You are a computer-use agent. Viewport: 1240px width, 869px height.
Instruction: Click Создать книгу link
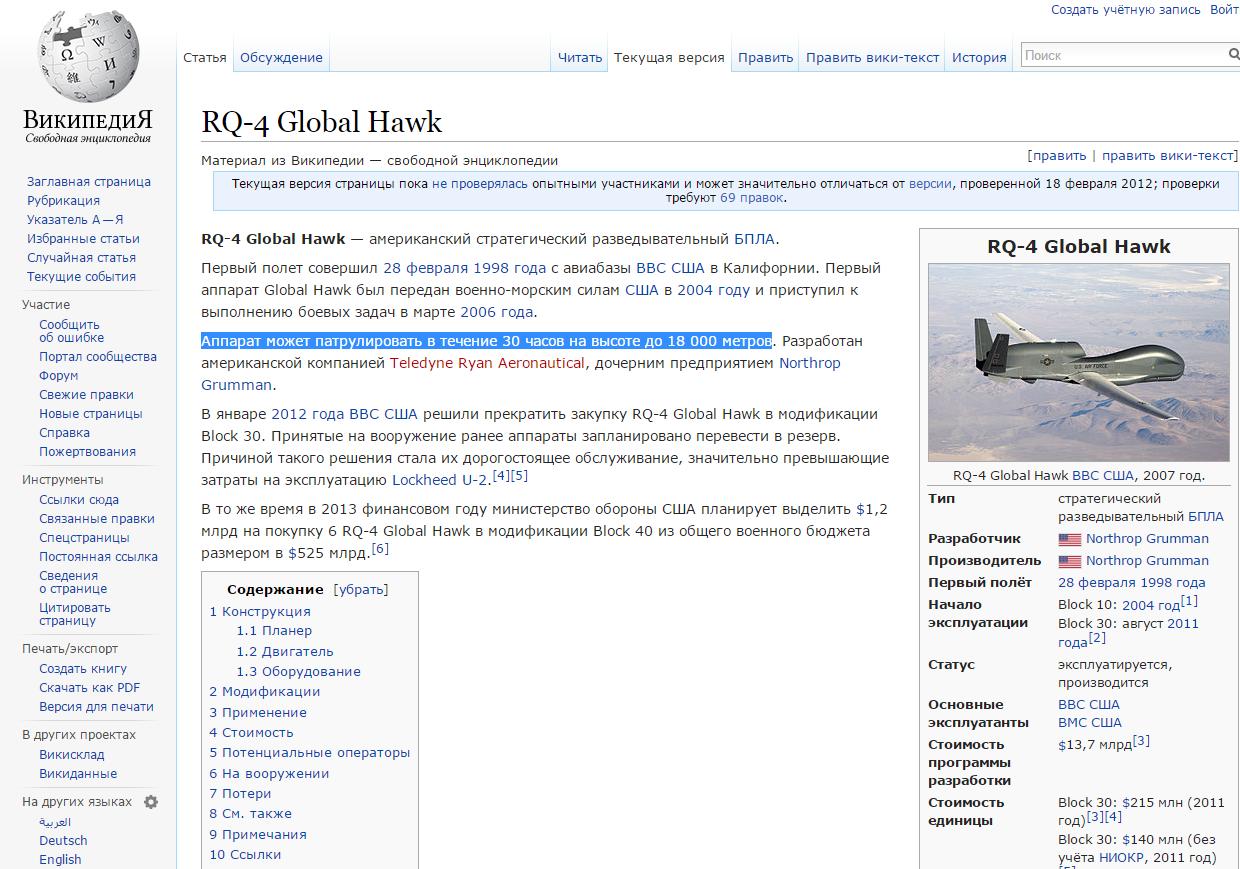click(x=83, y=669)
